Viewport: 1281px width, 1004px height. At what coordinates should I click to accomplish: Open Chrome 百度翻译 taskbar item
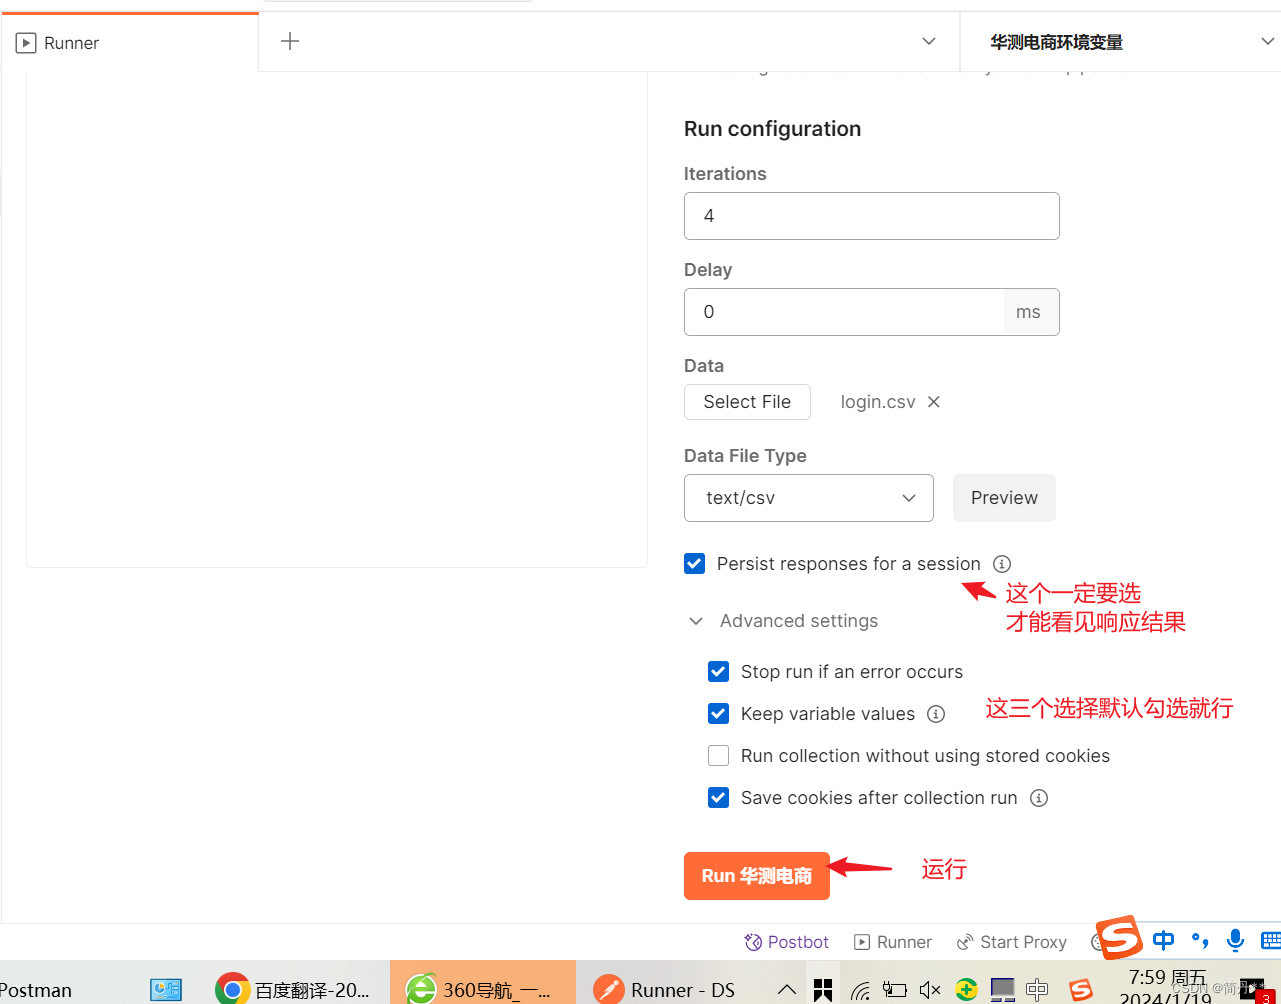click(x=294, y=989)
